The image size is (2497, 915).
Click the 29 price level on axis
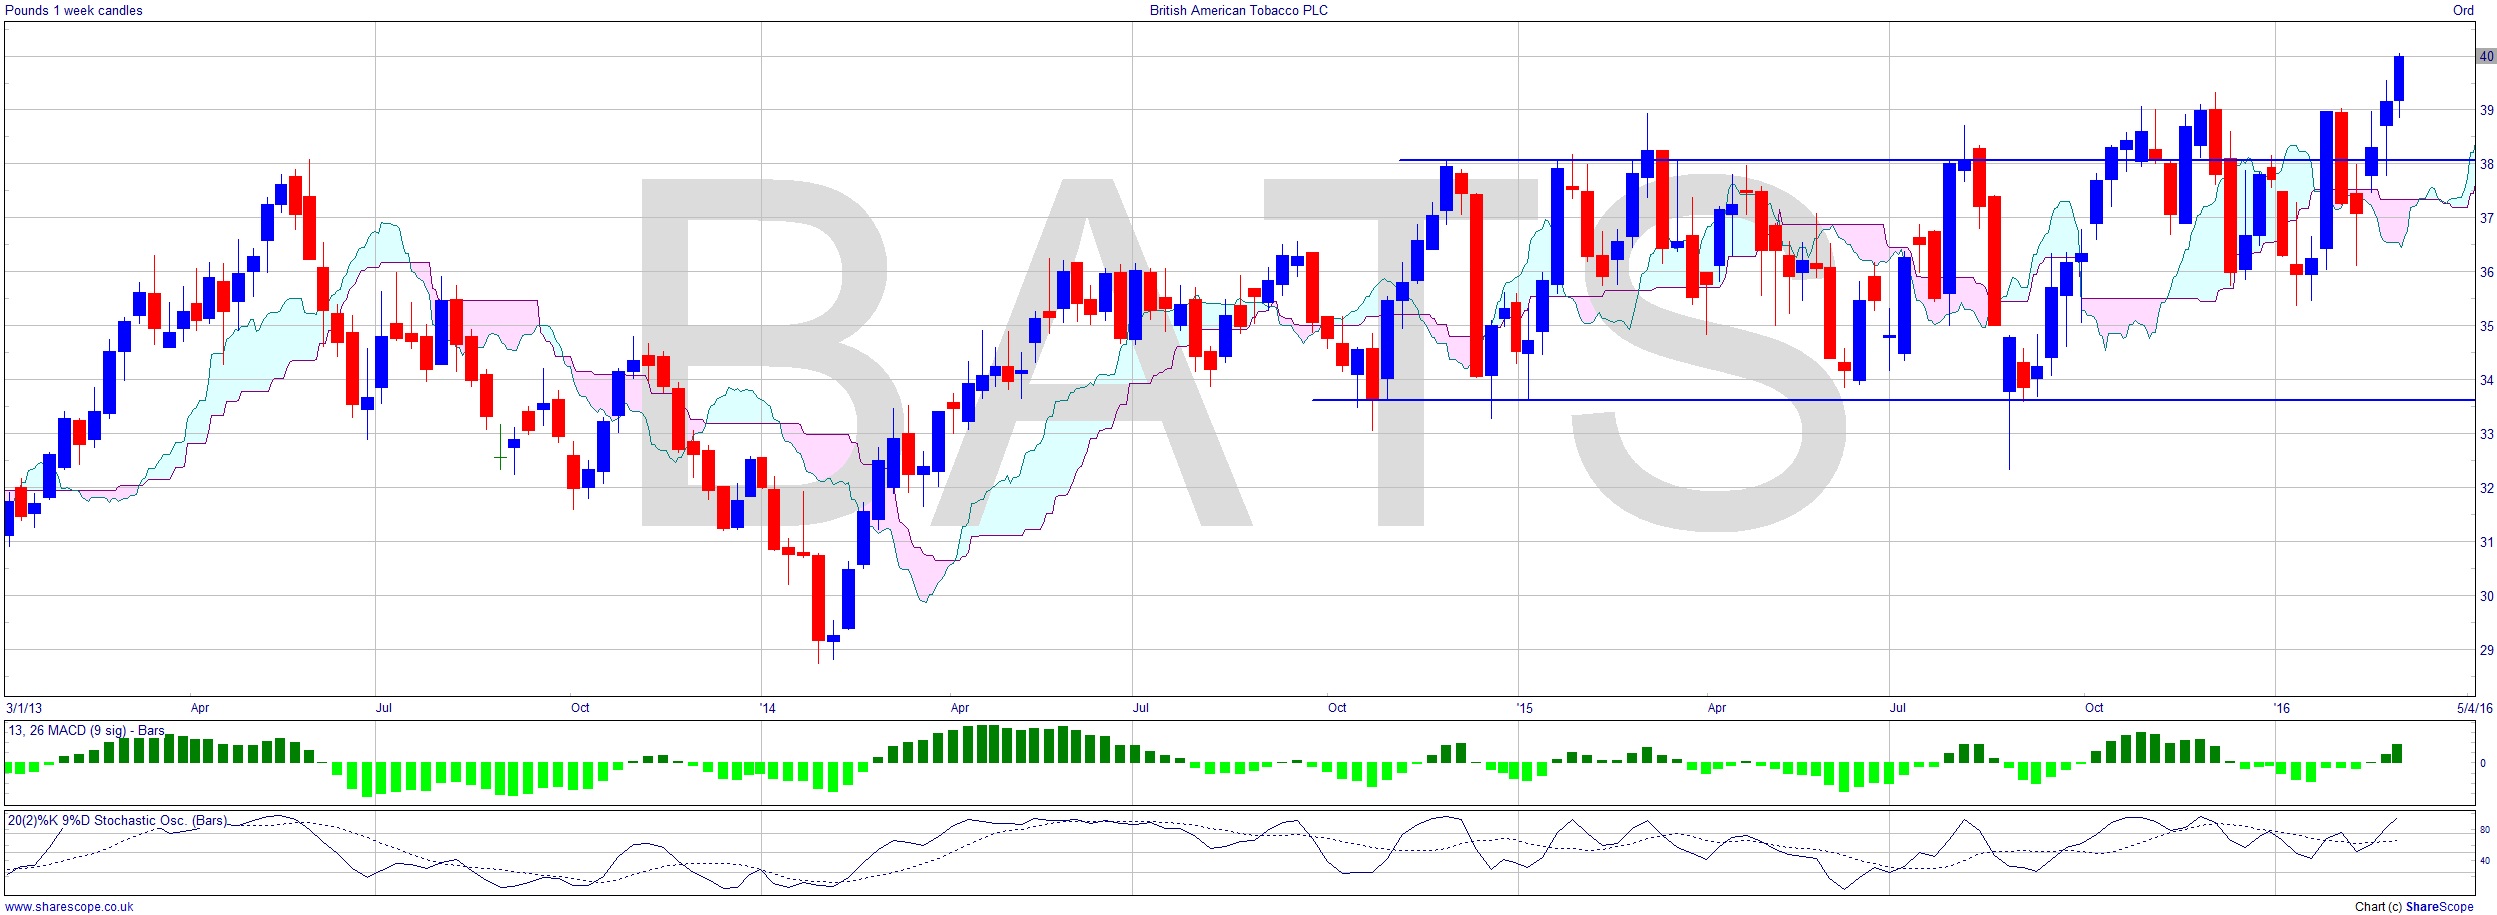pos(2485,650)
